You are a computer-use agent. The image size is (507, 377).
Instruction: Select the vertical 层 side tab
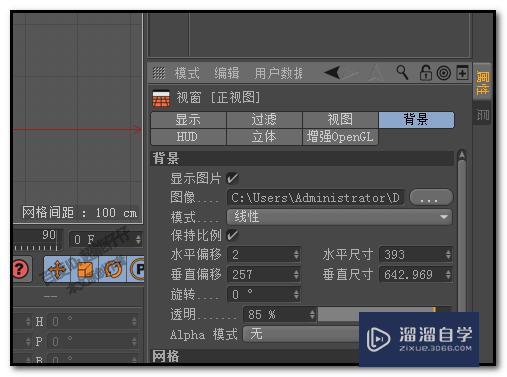(x=482, y=115)
